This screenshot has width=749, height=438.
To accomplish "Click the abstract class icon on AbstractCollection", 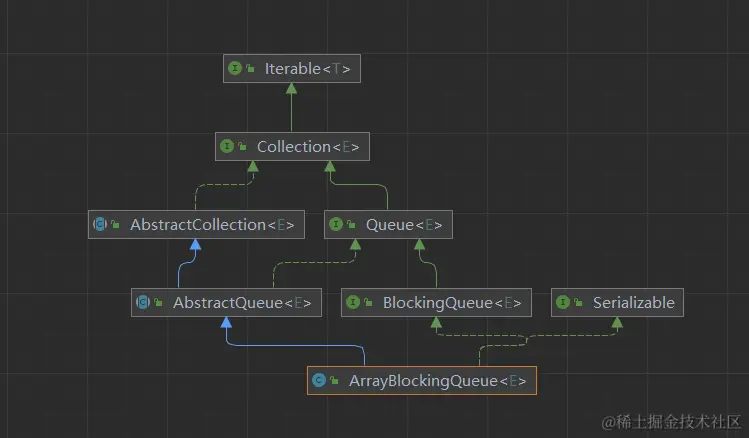I will pyautogui.click(x=100, y=224).
